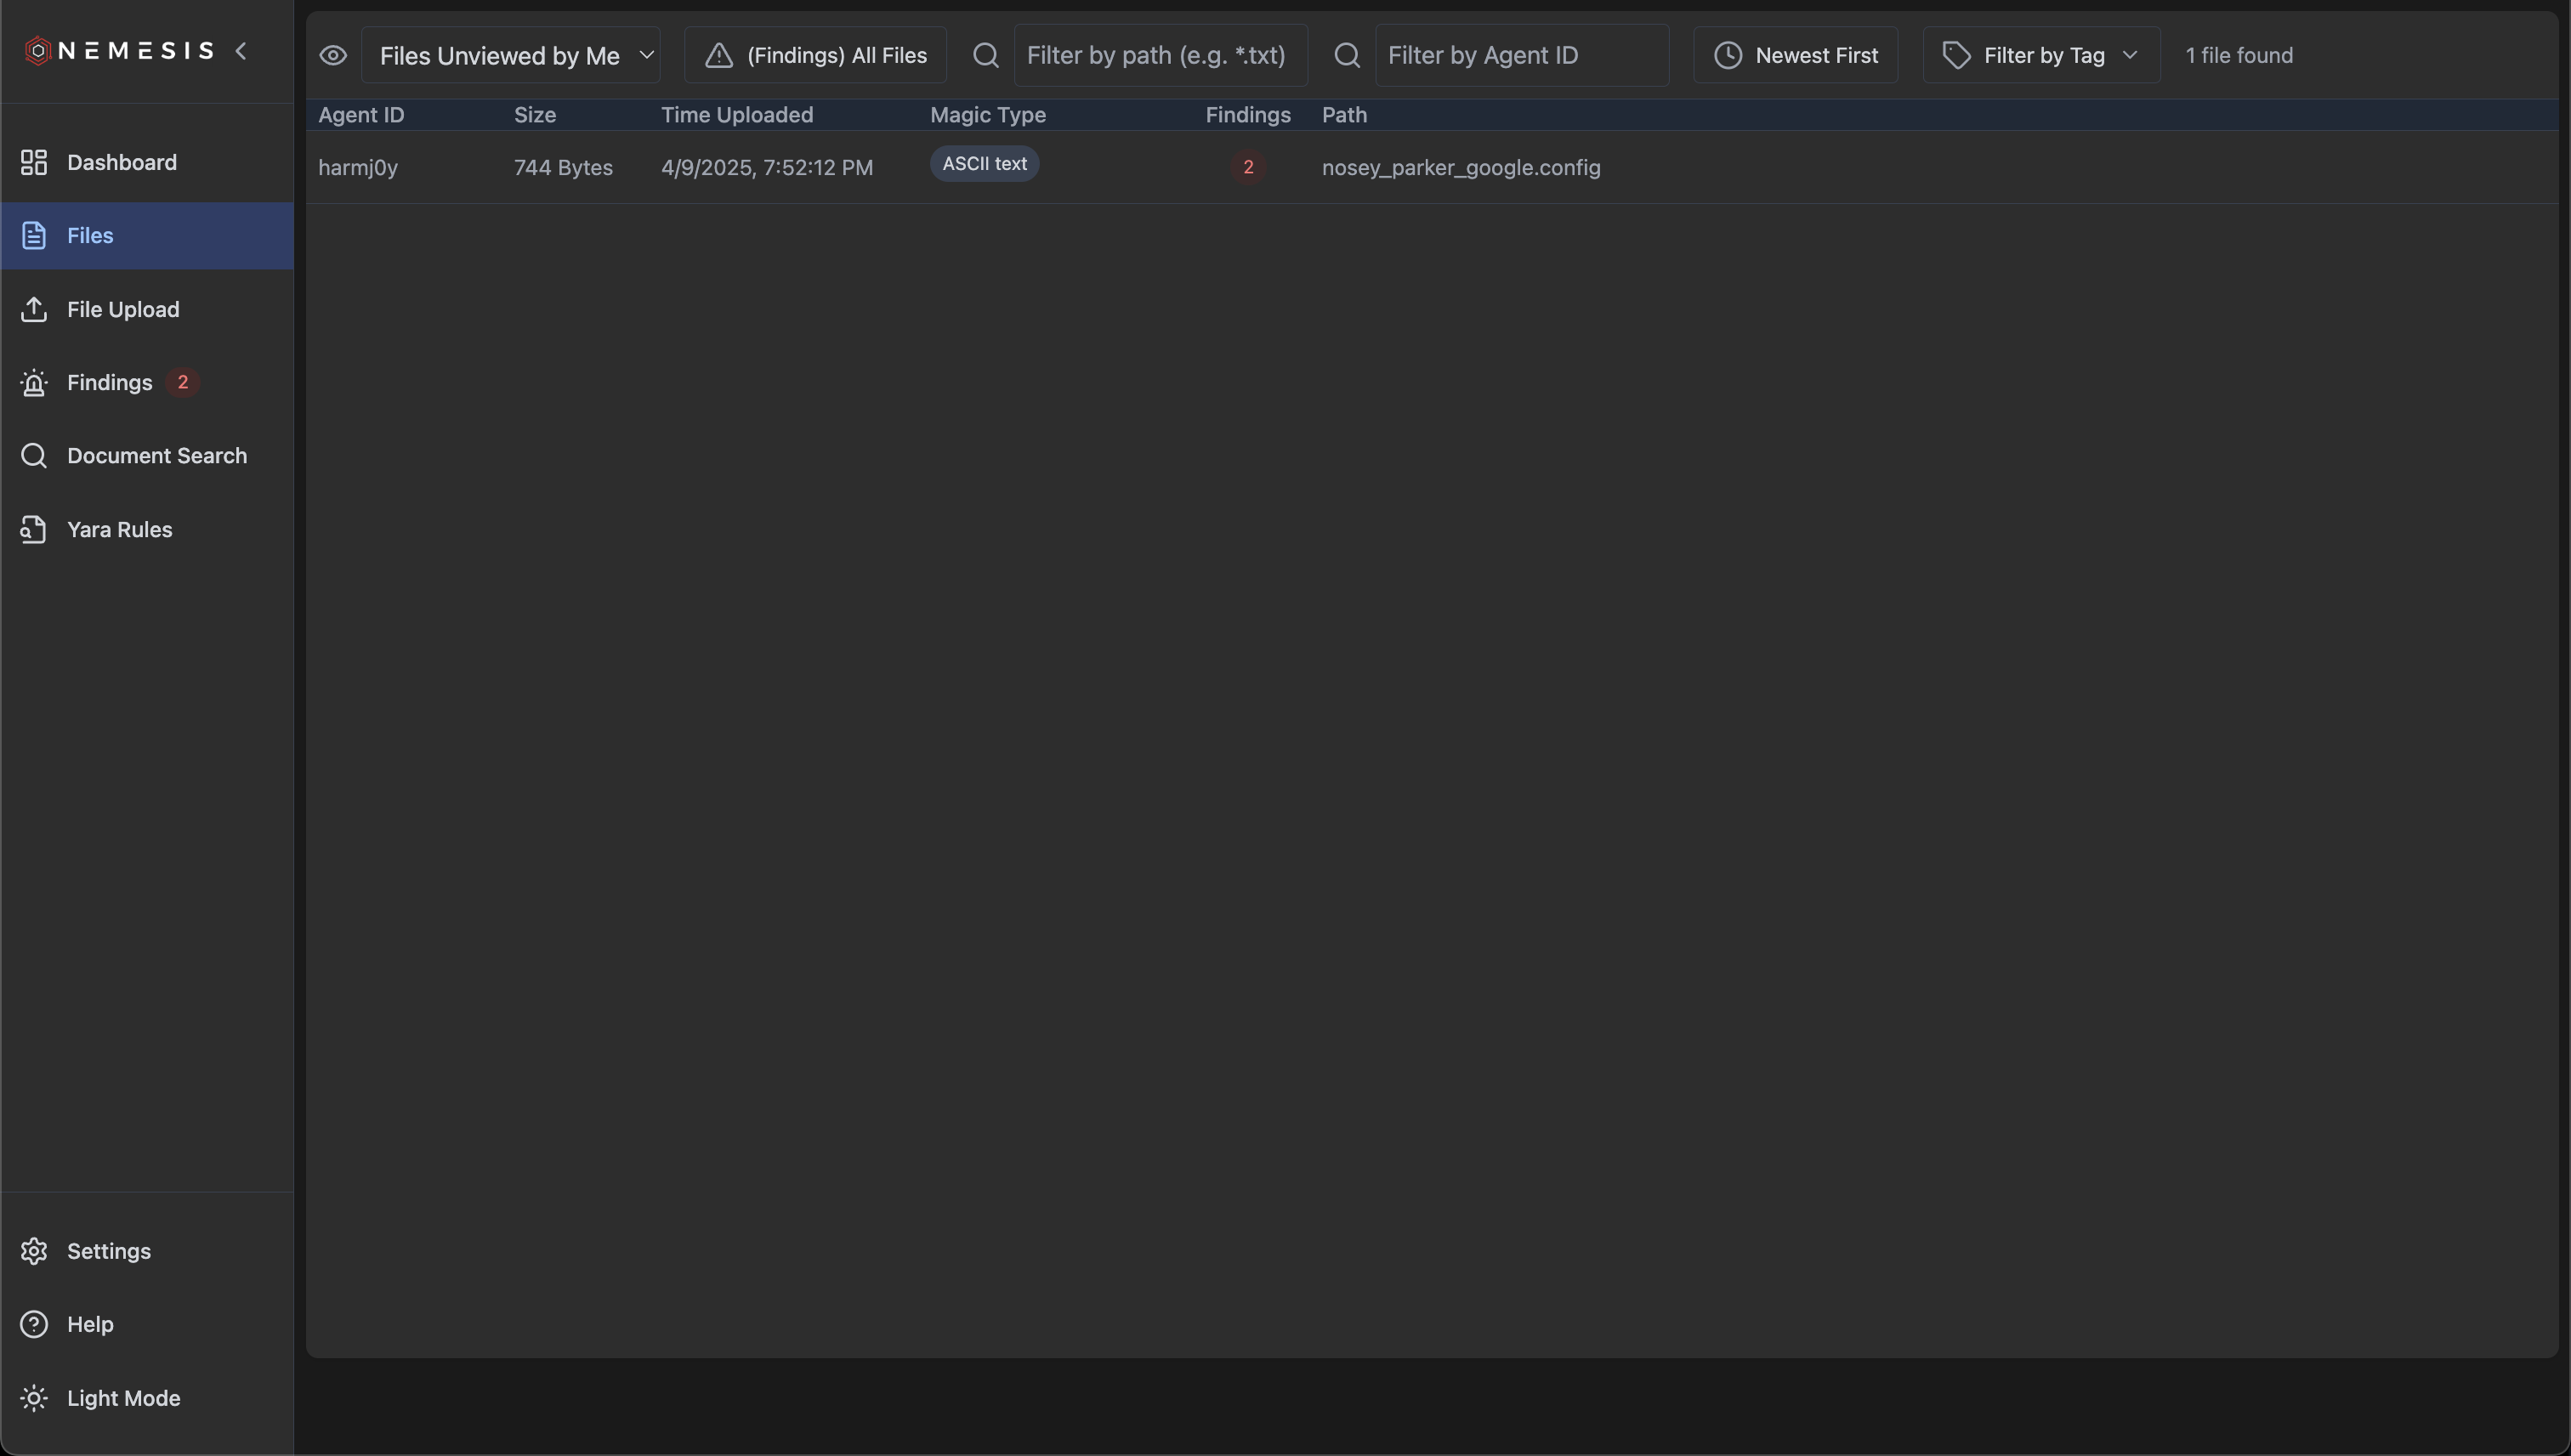Toggle the (Findings) All Files filter
The height and width of the screenshot is (1456, 2571).
click(x=816, y=56)
